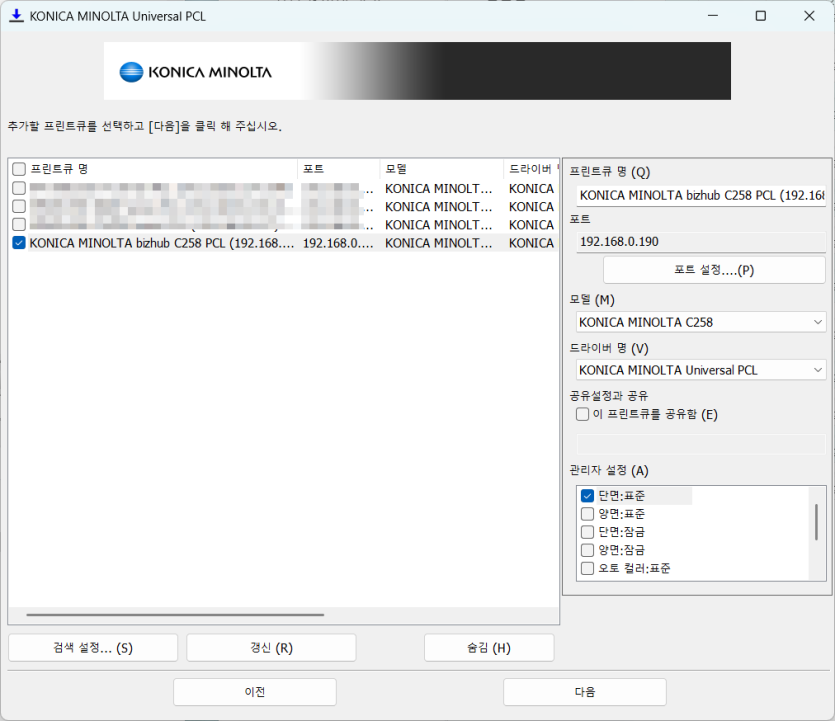The image size is (835, 721).
Task: Click 이전 to go back
Action: [x=254, y=691]
